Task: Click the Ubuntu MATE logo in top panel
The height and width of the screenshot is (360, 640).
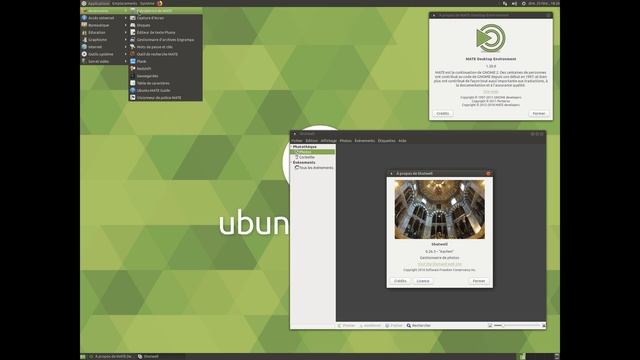Action: (x=84, y=3)
